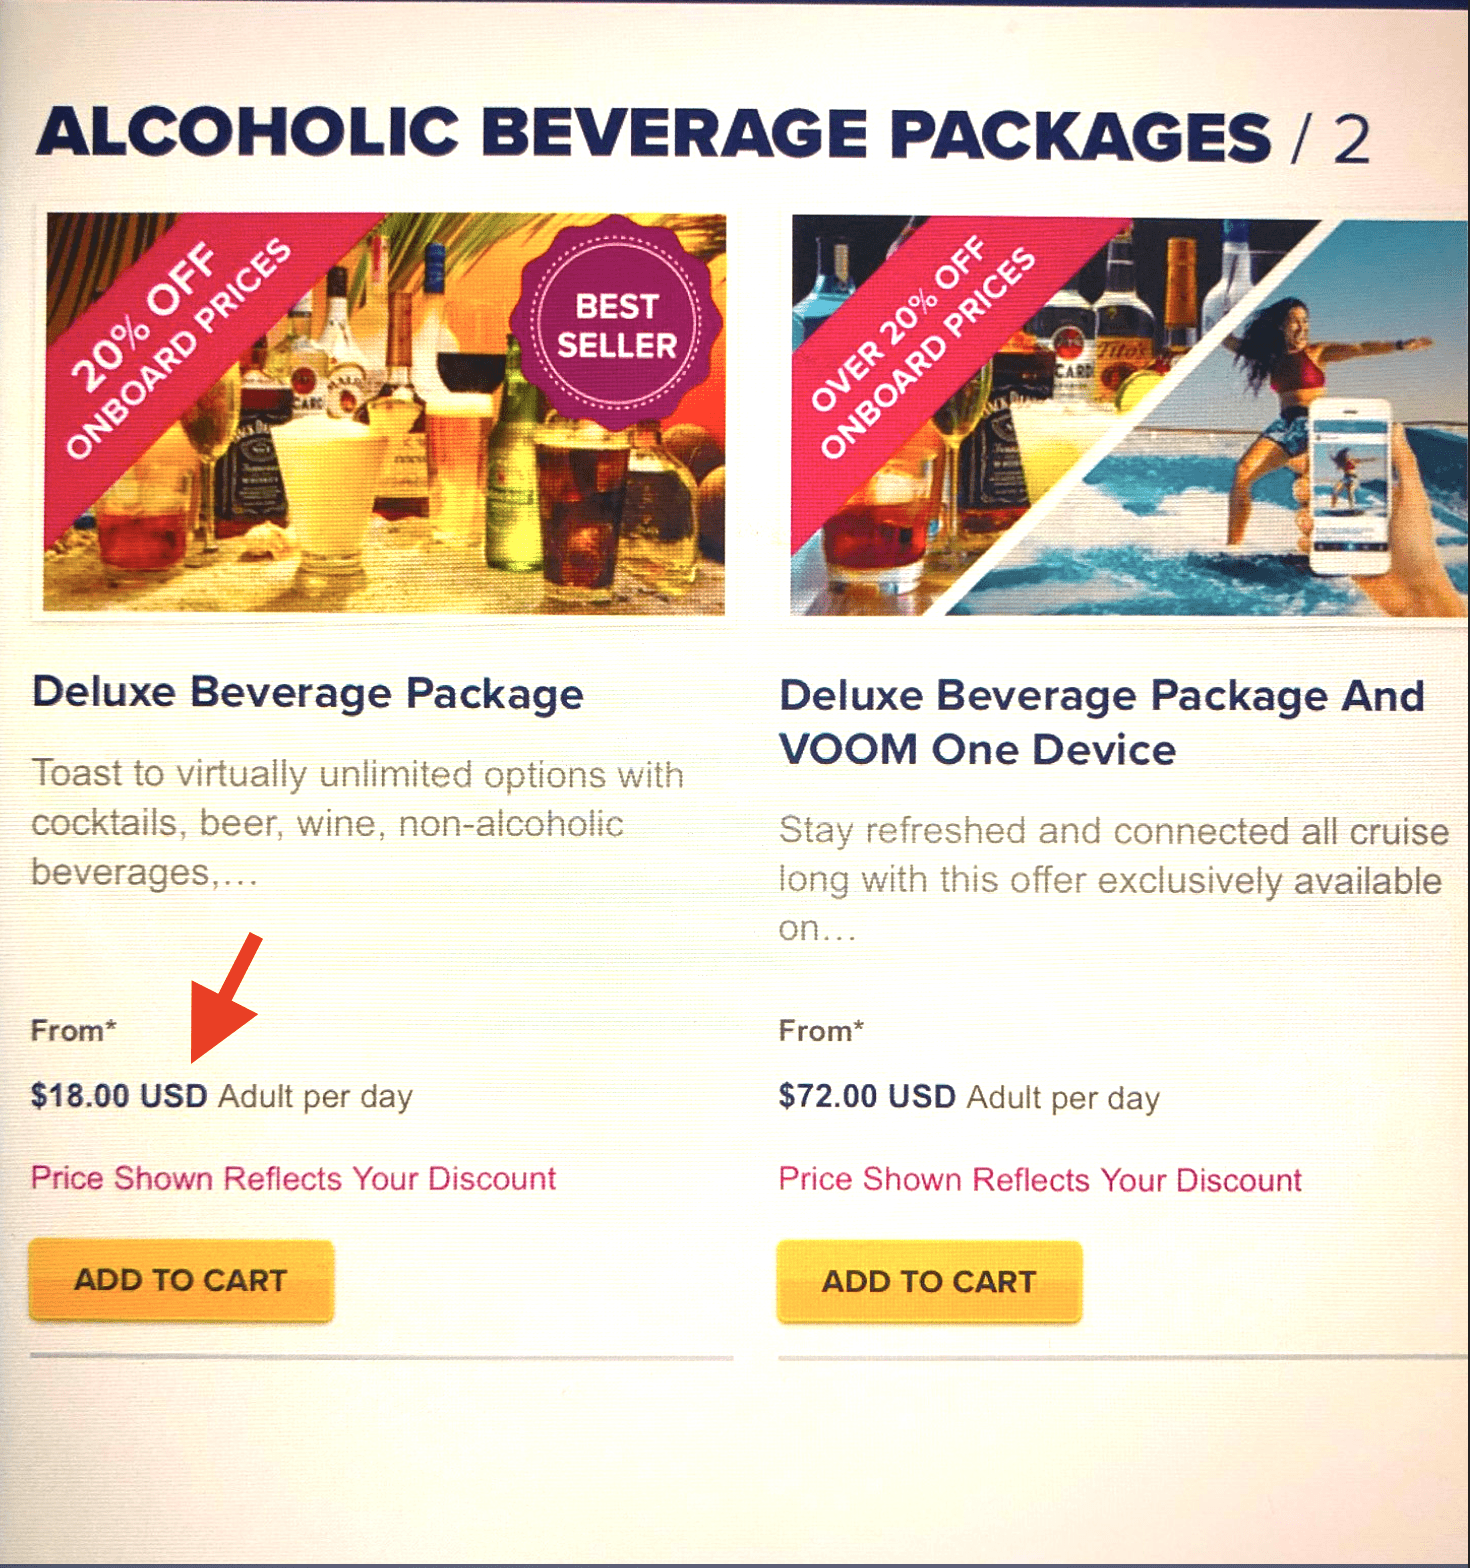Screen dimensions: 1470x1568
Task: Click the Deluxe Beverage Package product image
Action: 385,413
